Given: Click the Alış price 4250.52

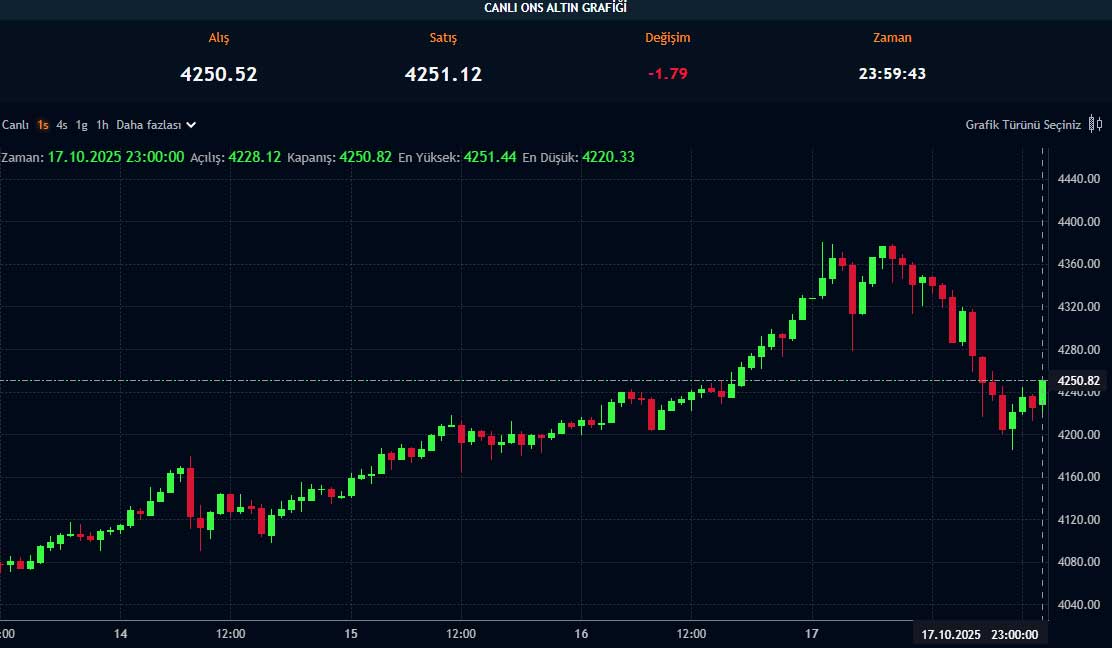Looking at the screenshot, I should tap(219, 74).
